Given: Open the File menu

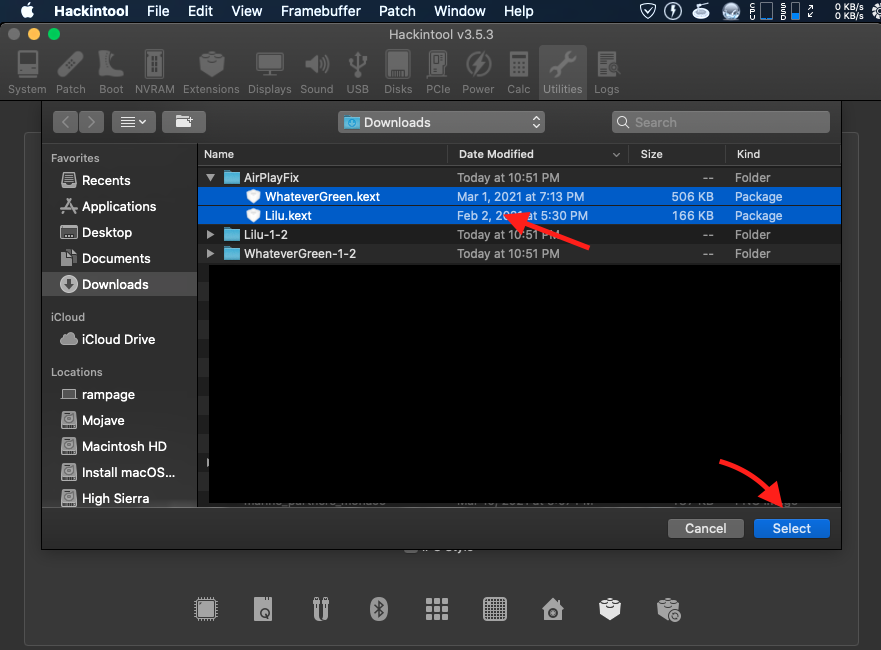Looking at the screenshot, I should 158,11.
